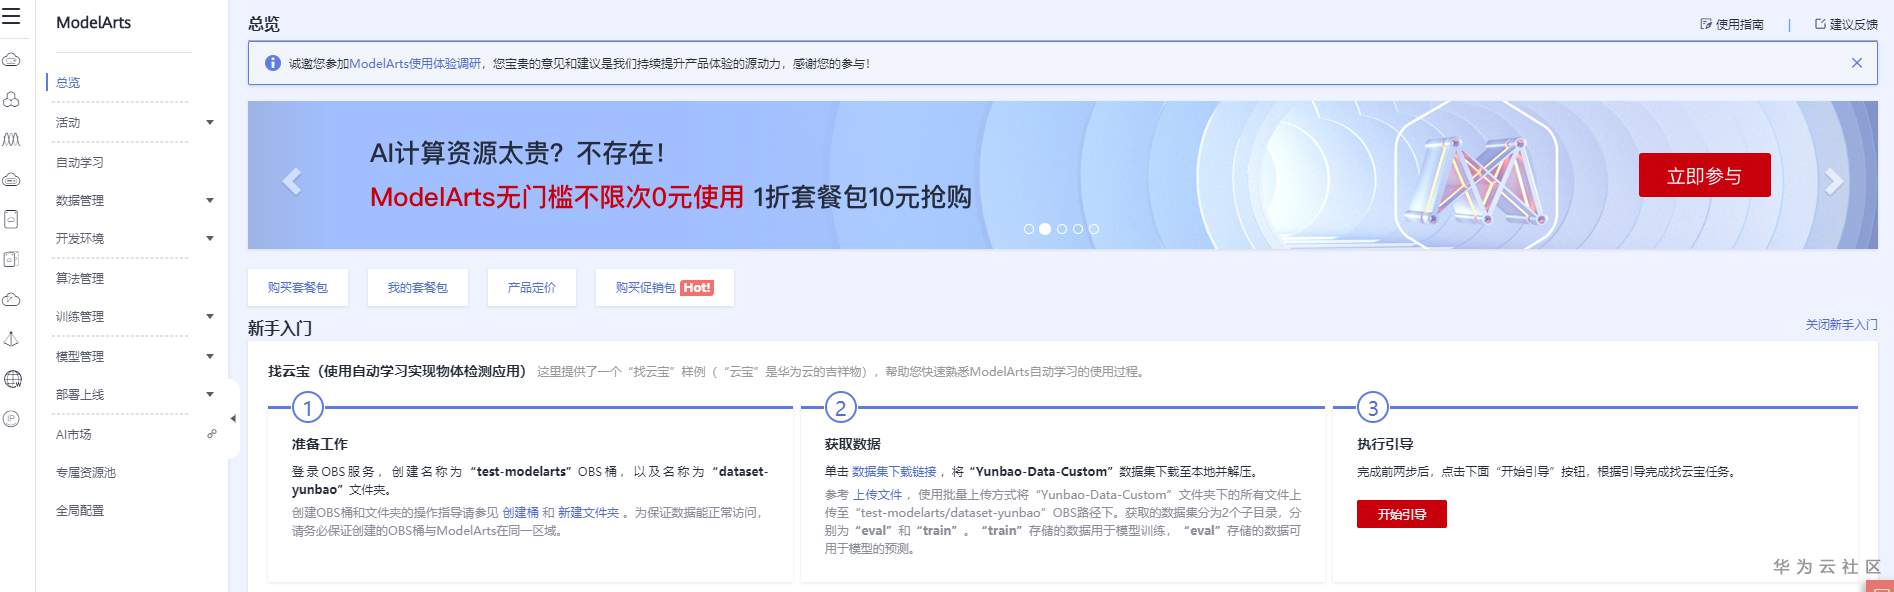
Task: Click the 立即参与 red banner button
Action: coord(1704,175)
